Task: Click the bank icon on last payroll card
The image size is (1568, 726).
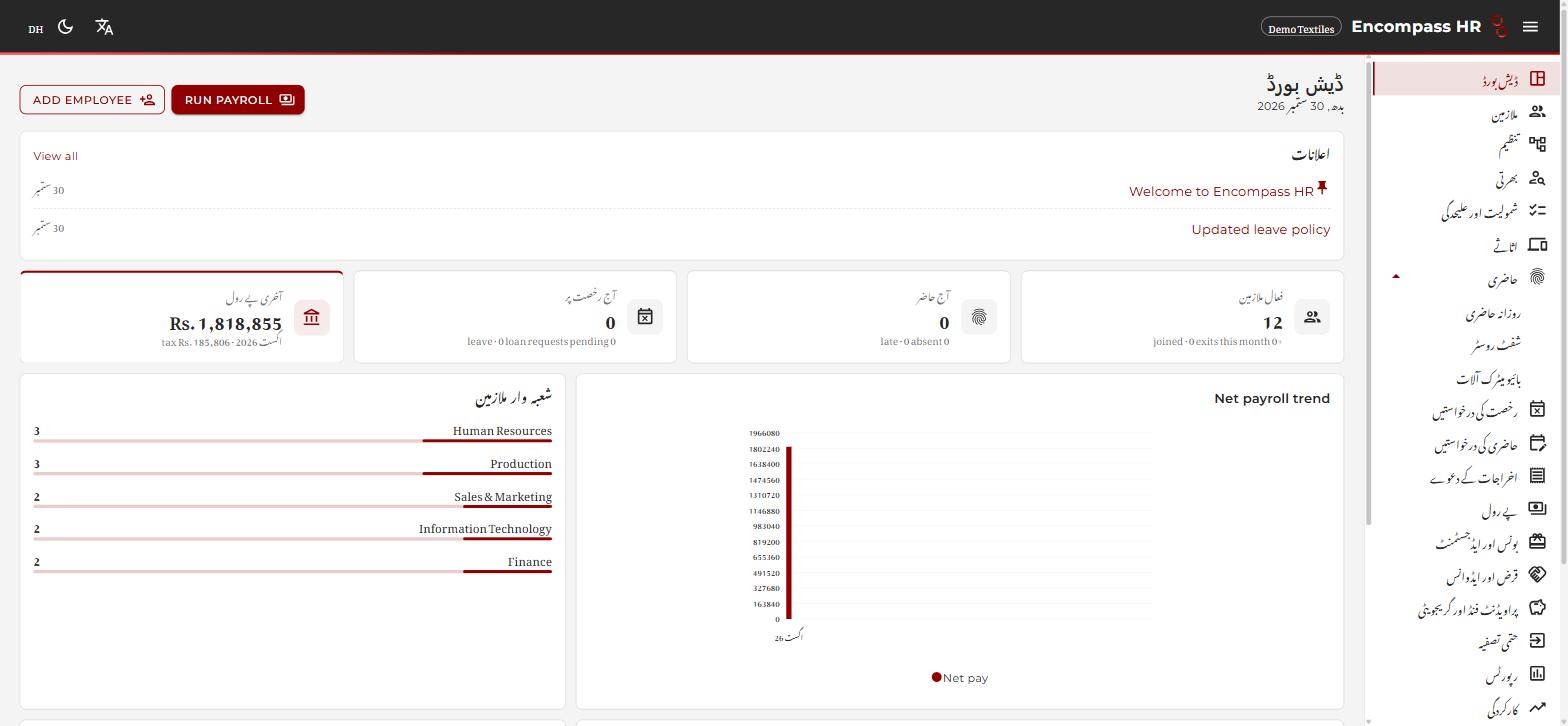Action: click(x=312, y=318)
